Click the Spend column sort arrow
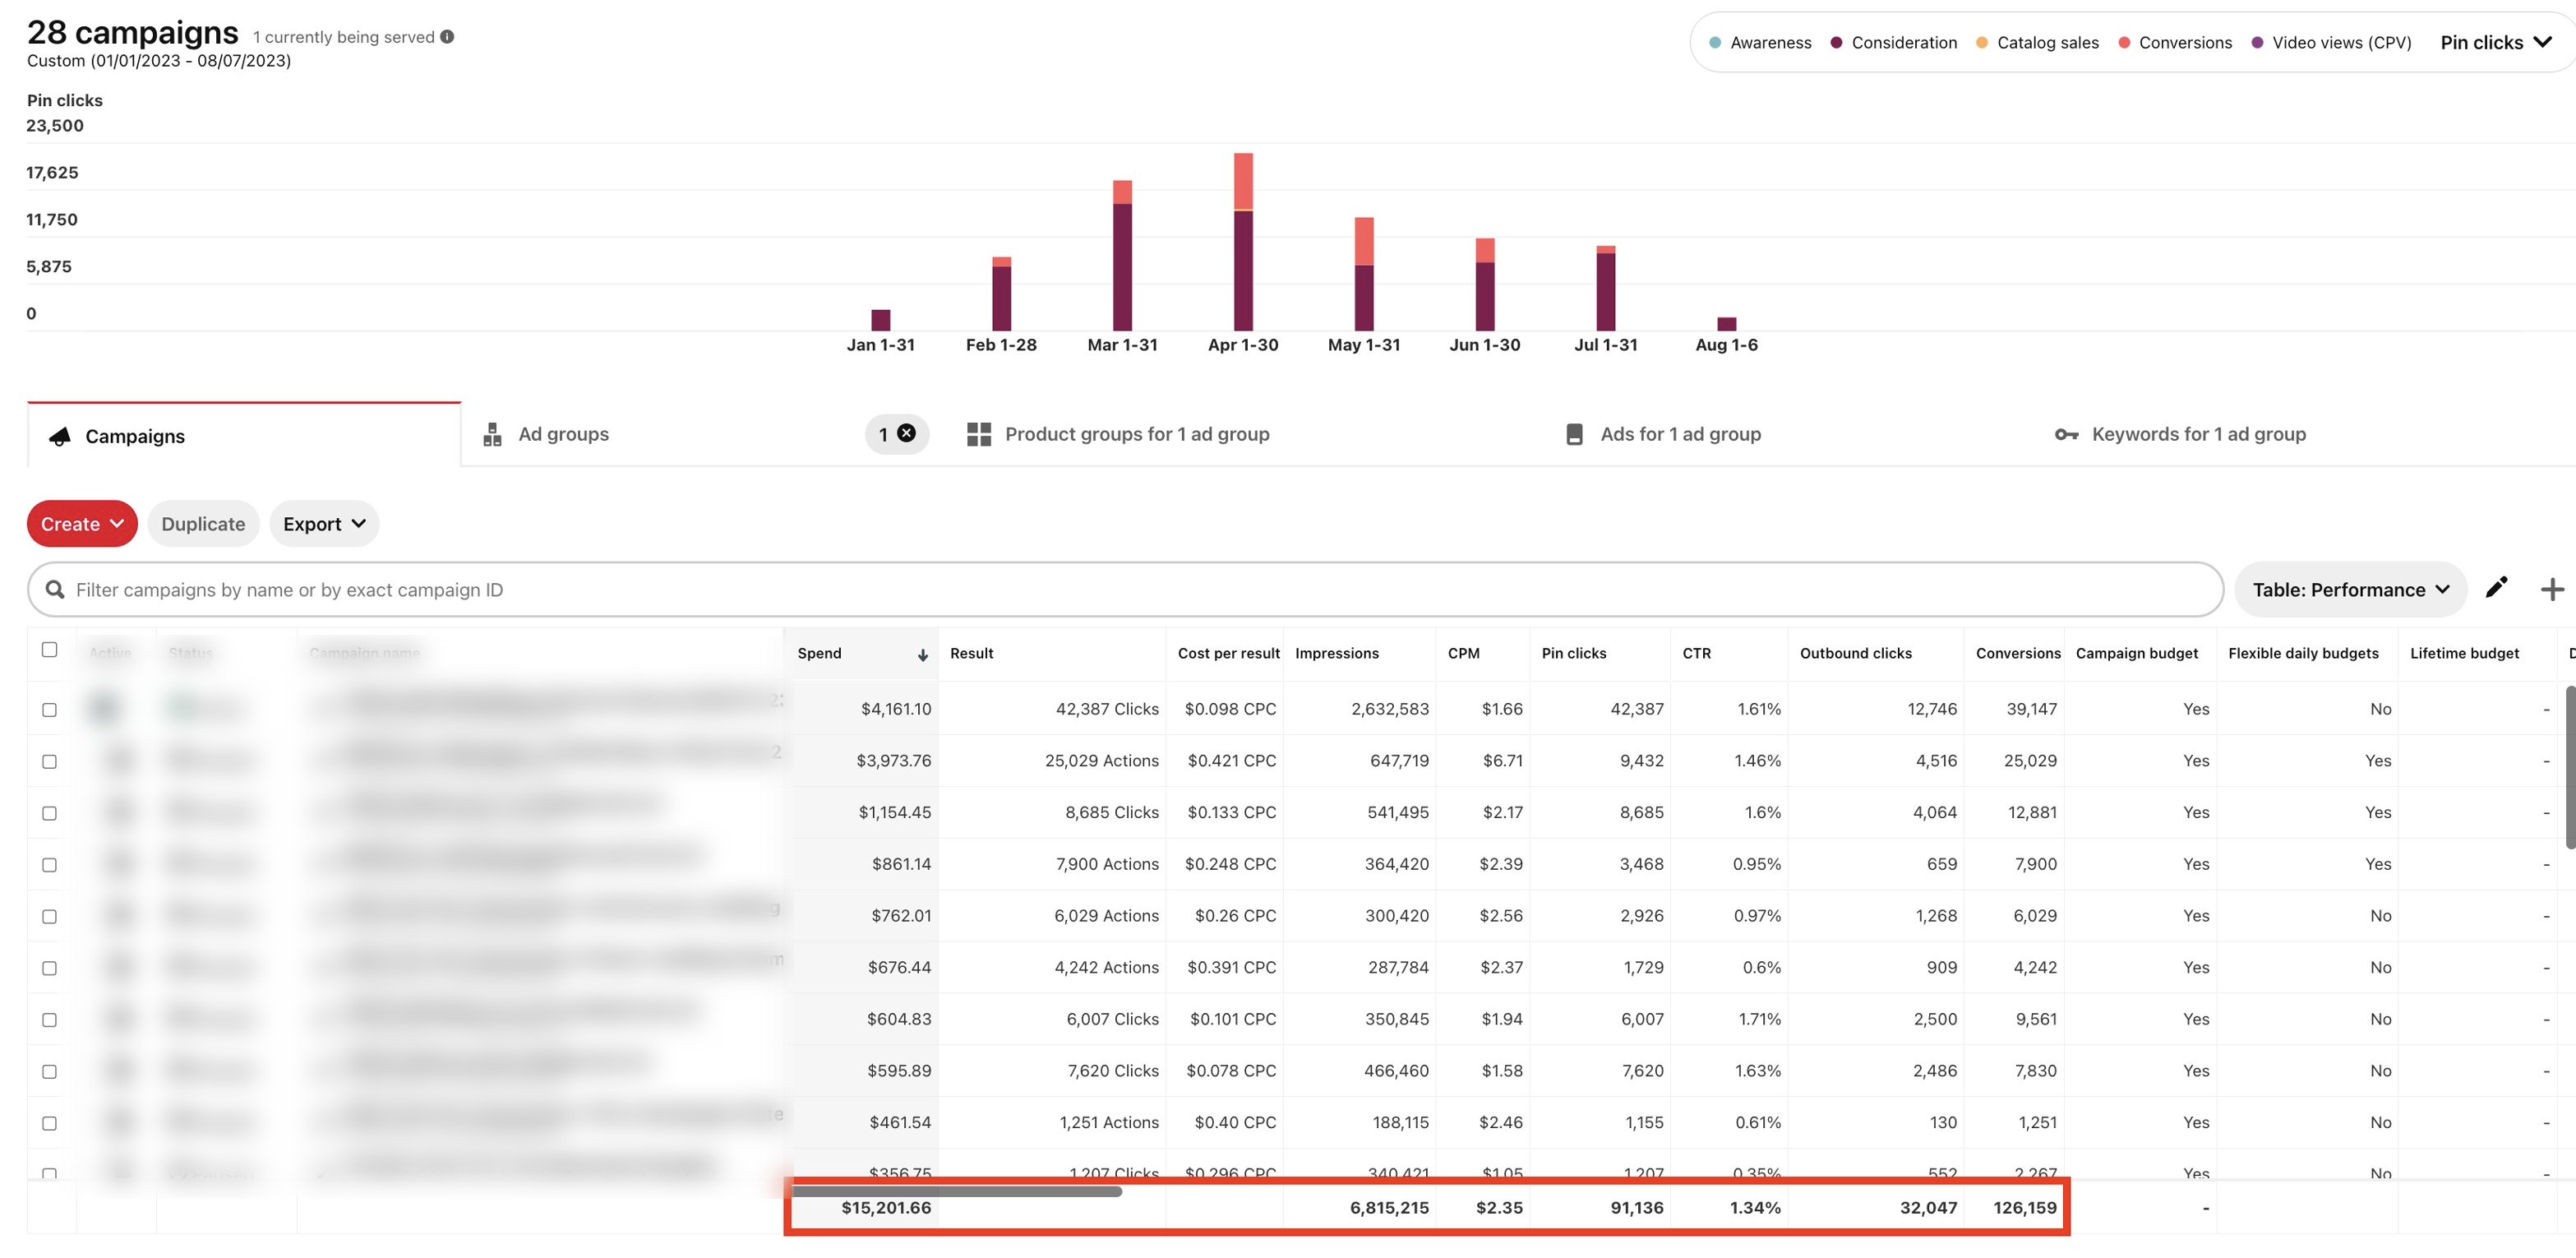 pos(922,655)
